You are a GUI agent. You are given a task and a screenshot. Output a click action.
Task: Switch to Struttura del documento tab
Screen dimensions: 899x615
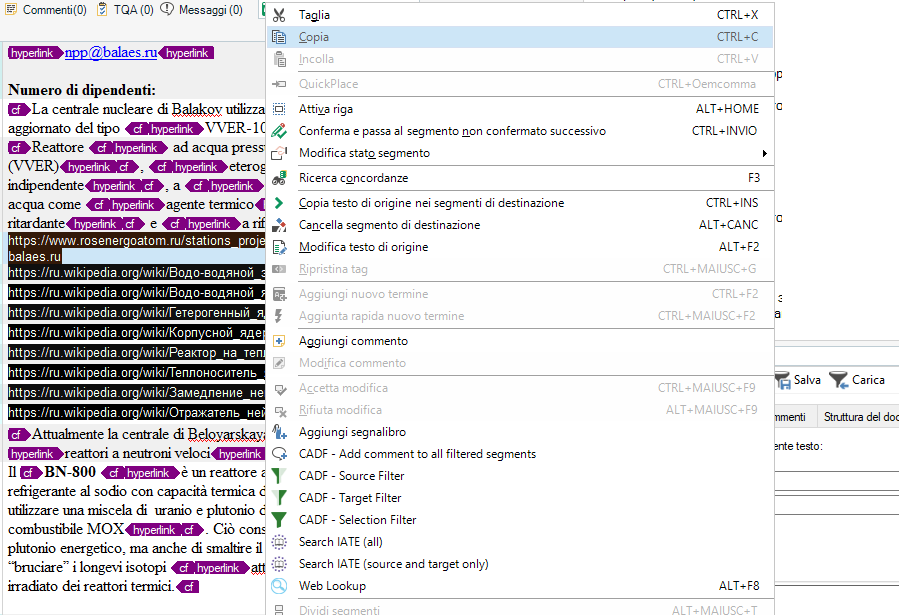click(x=861, y=417)
